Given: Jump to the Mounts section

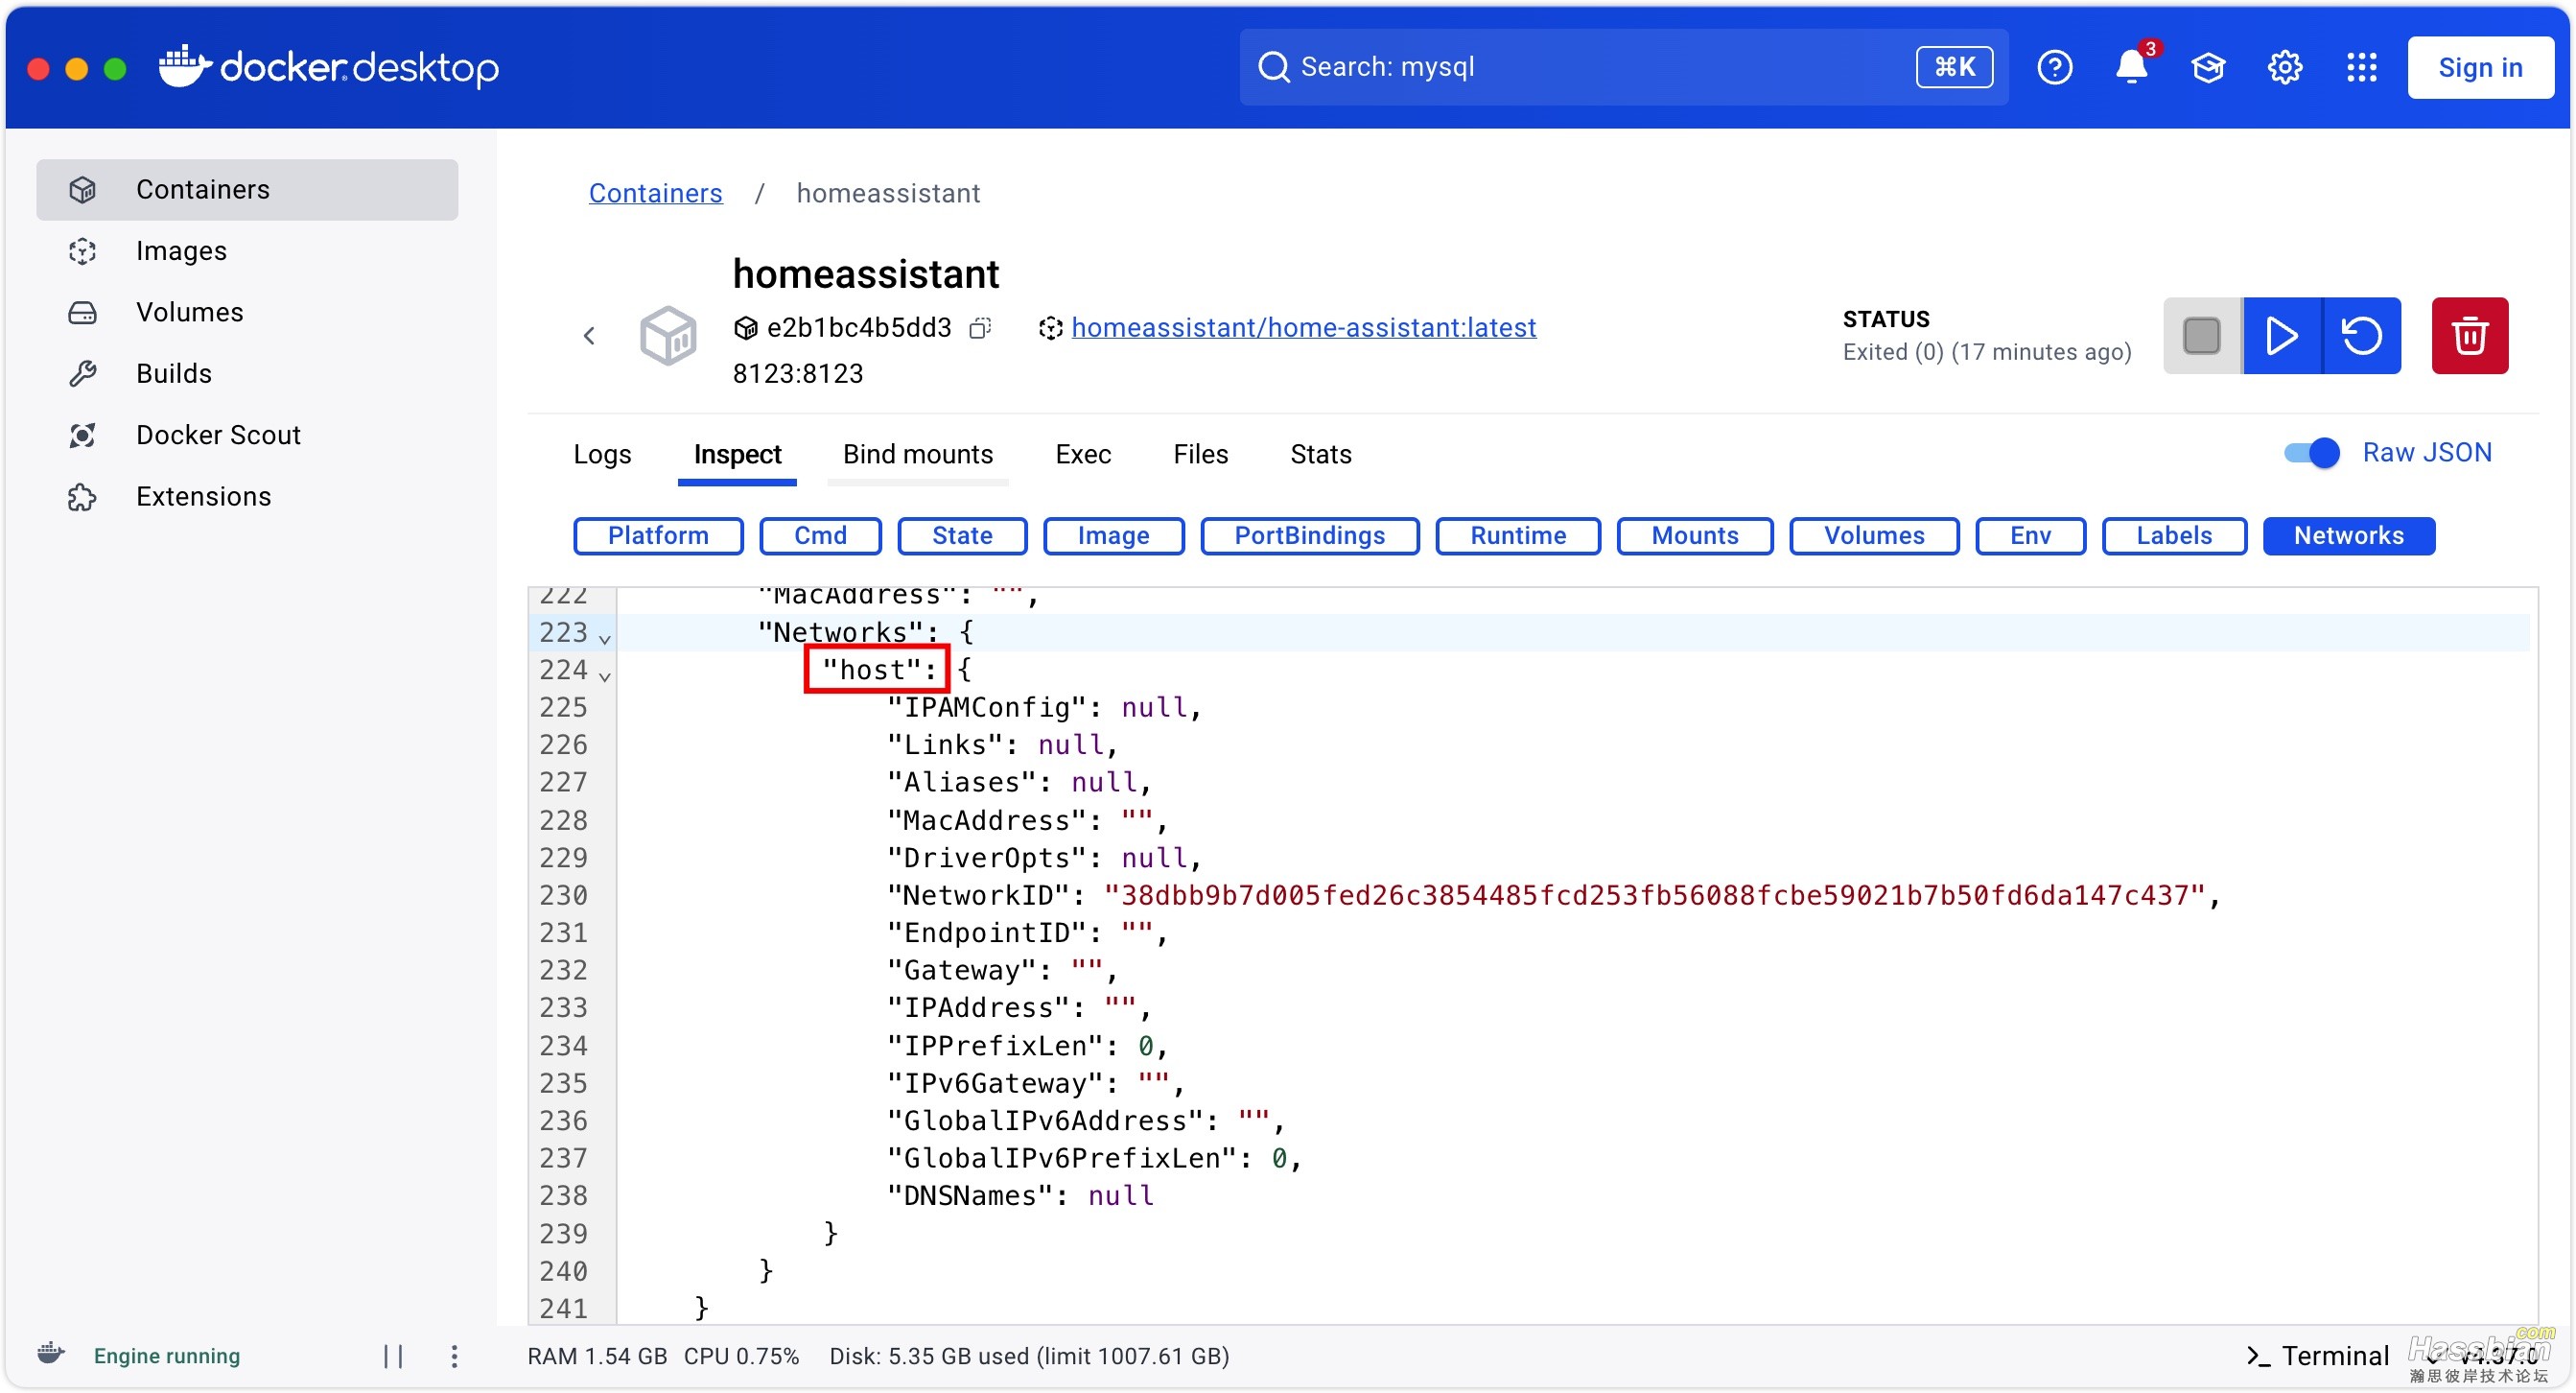Looking at the screenshot, I should coord(1694,535).
